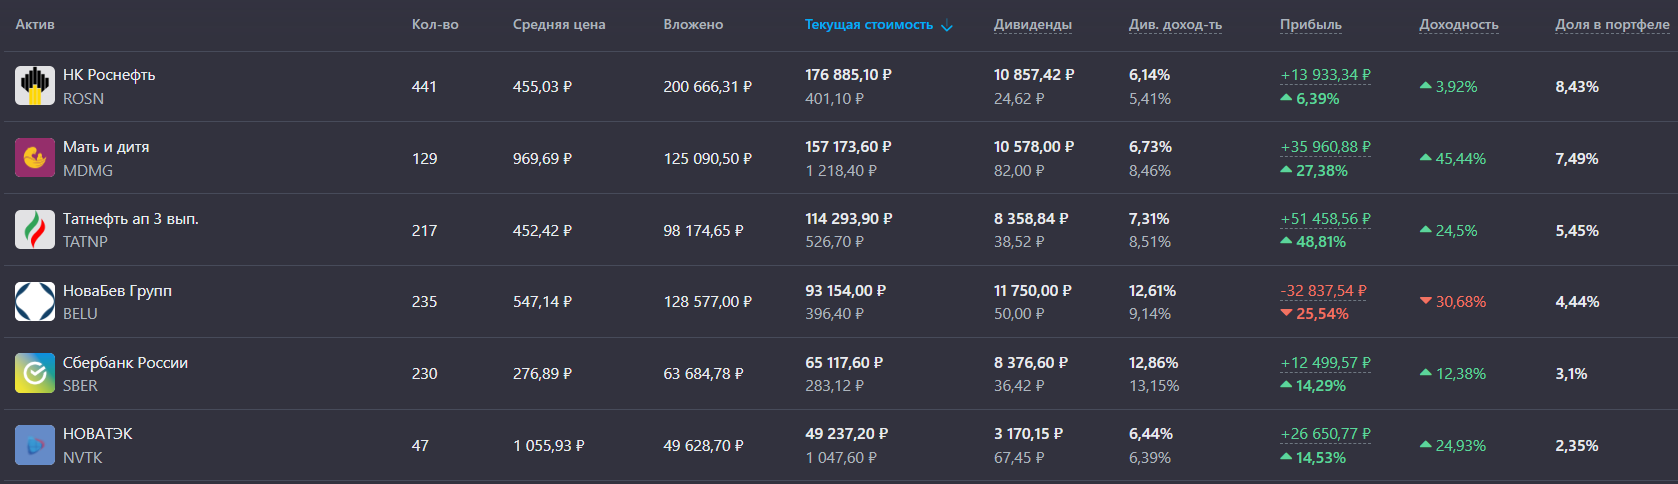1678x484 pixels.
Task: Click the Актив column header
Action: tap(35, 25)
